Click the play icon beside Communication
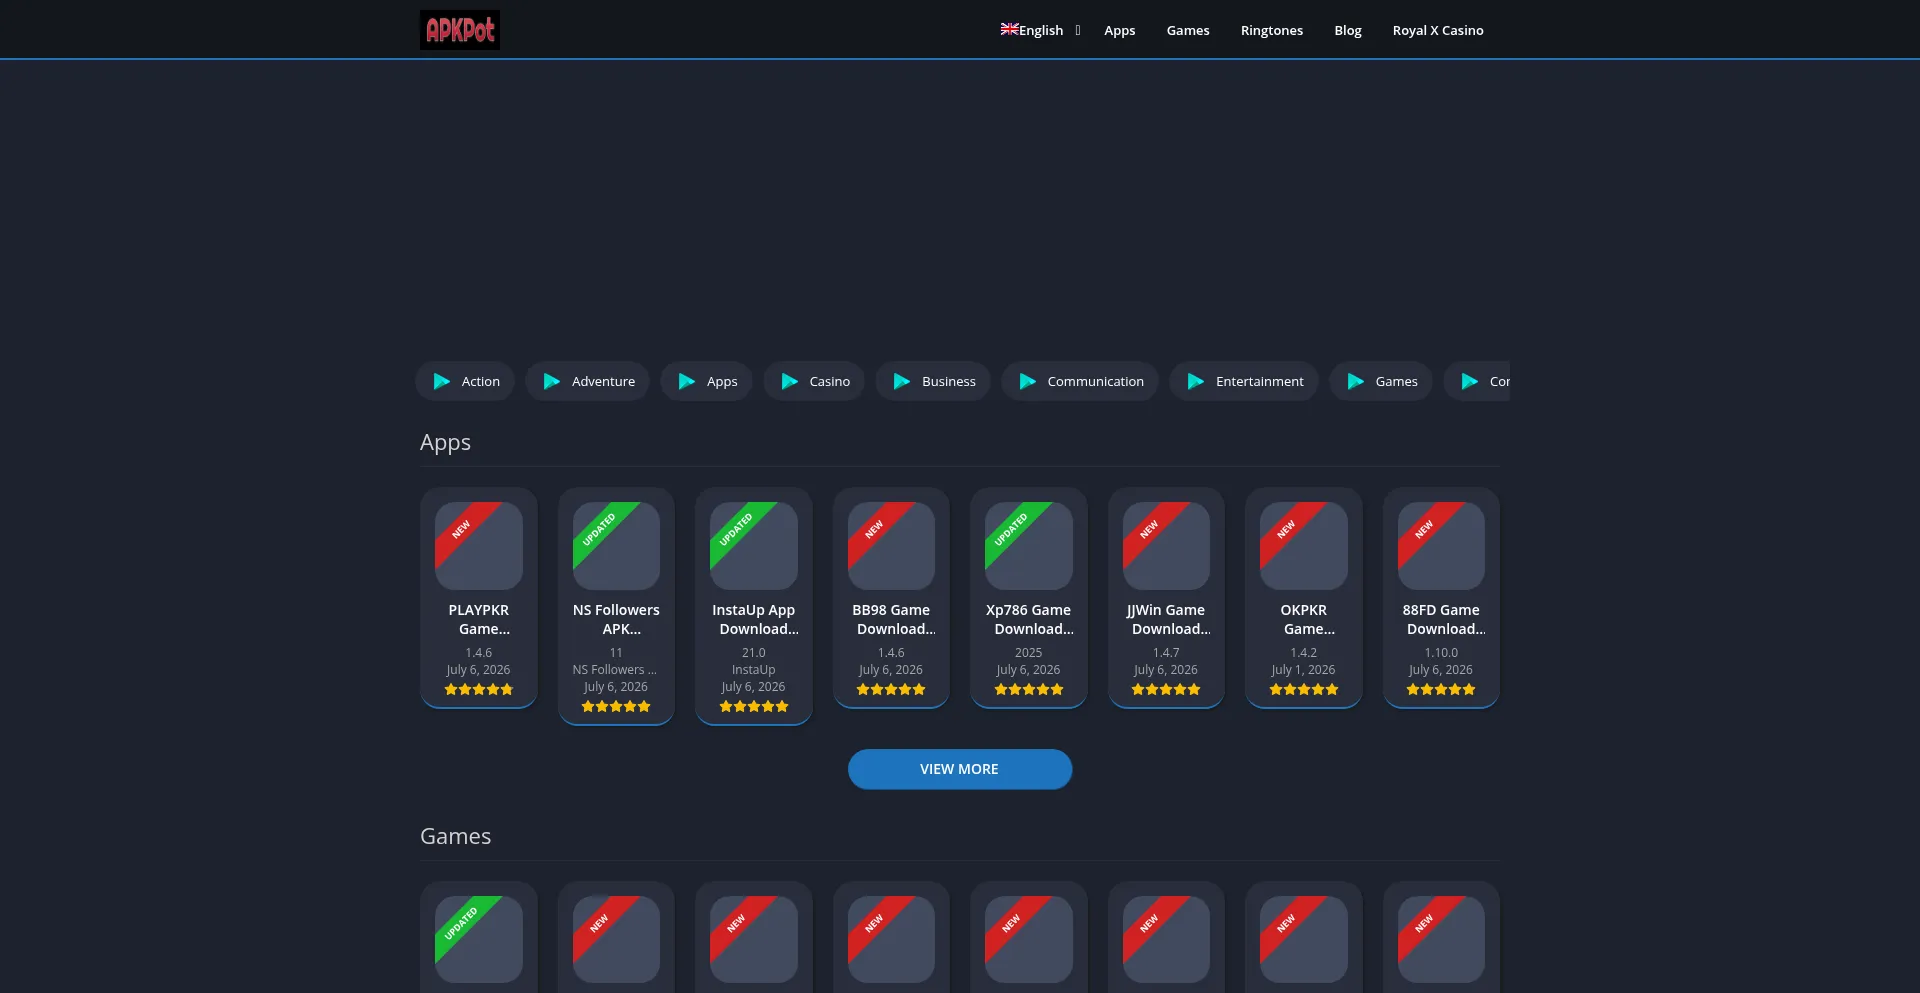The height and width of the screenshot is (993, 1920). tap(1028, 381)
